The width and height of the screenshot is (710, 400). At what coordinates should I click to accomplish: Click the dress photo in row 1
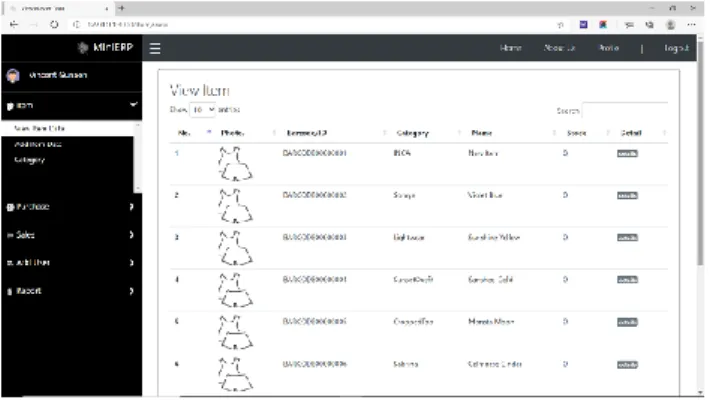[x=235, y=164]
